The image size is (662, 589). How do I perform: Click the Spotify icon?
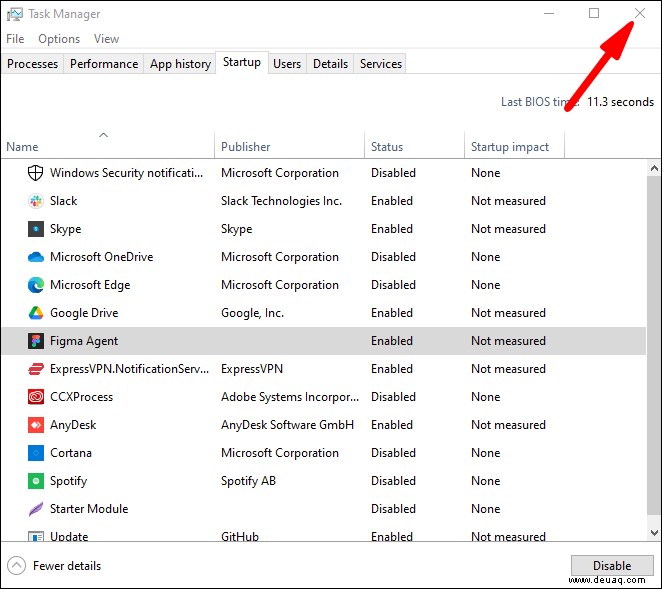tap(35, 481)
